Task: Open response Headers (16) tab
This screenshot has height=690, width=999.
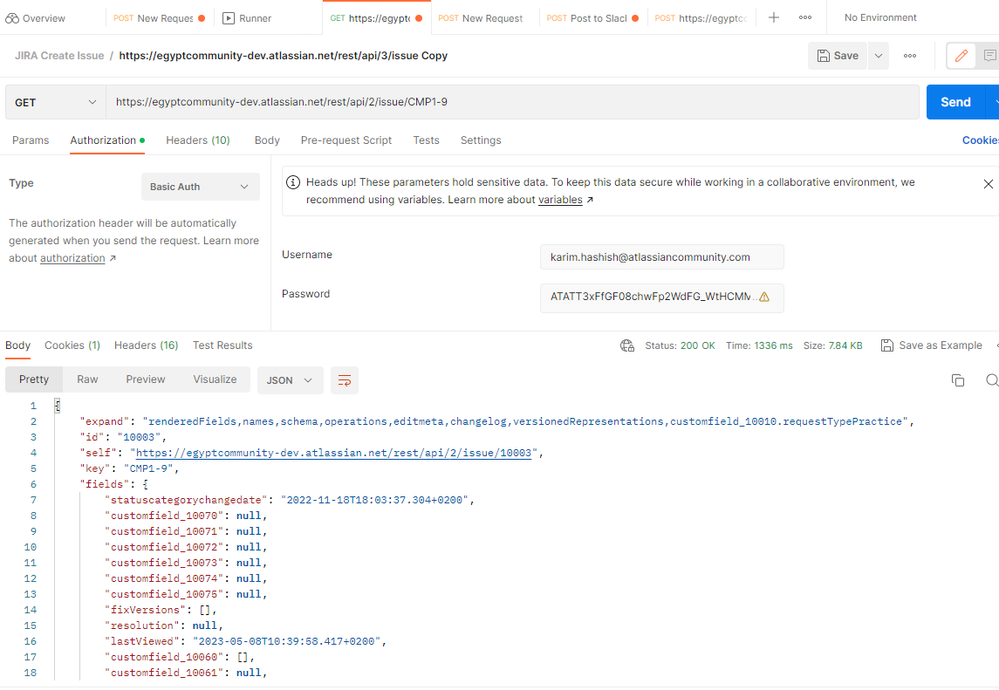Action: pos(146,345)
